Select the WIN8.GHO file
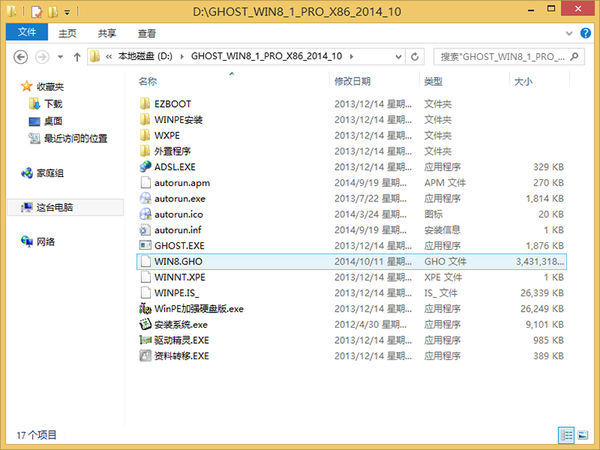600x450 pixels. point(176,261)
